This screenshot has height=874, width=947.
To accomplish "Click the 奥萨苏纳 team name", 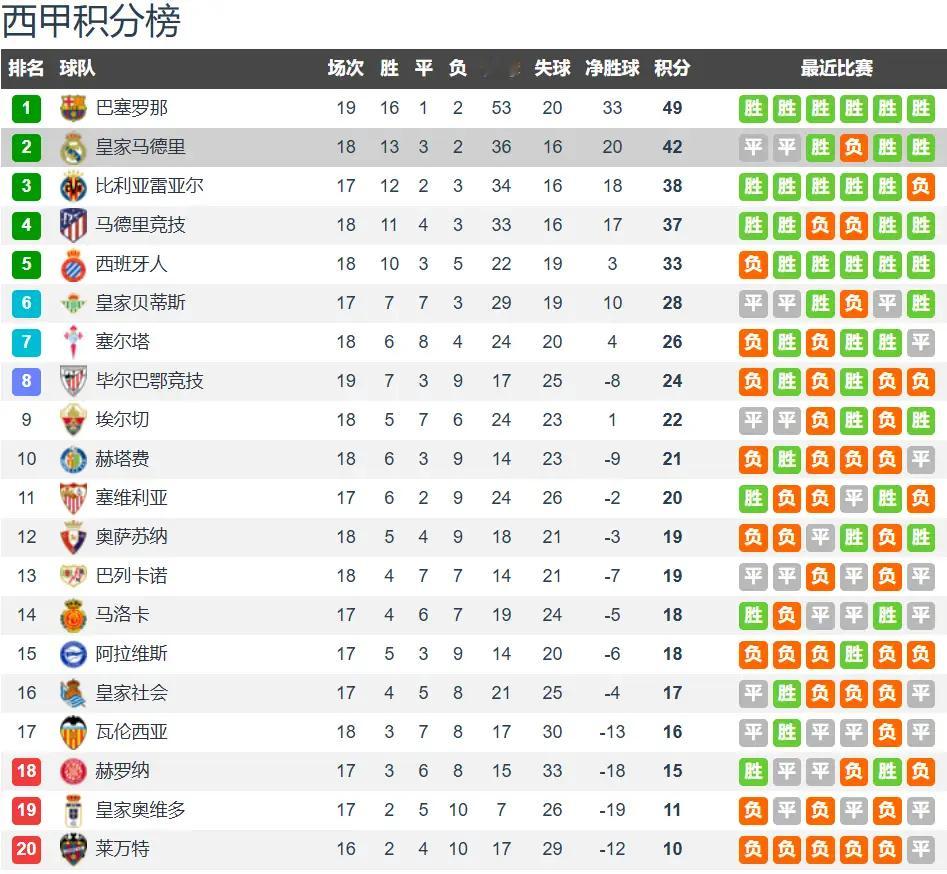I will (x=132, y=537).
